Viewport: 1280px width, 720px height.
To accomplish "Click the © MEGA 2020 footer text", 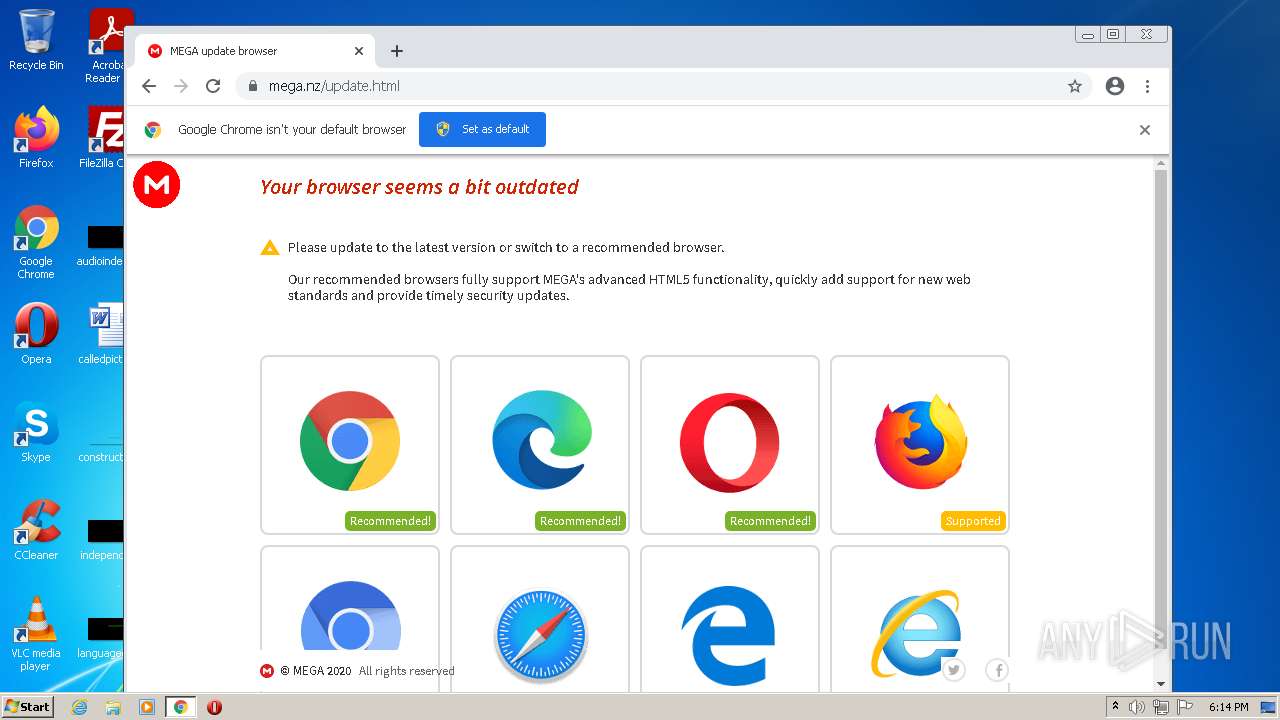I will [x=316, y=671].
